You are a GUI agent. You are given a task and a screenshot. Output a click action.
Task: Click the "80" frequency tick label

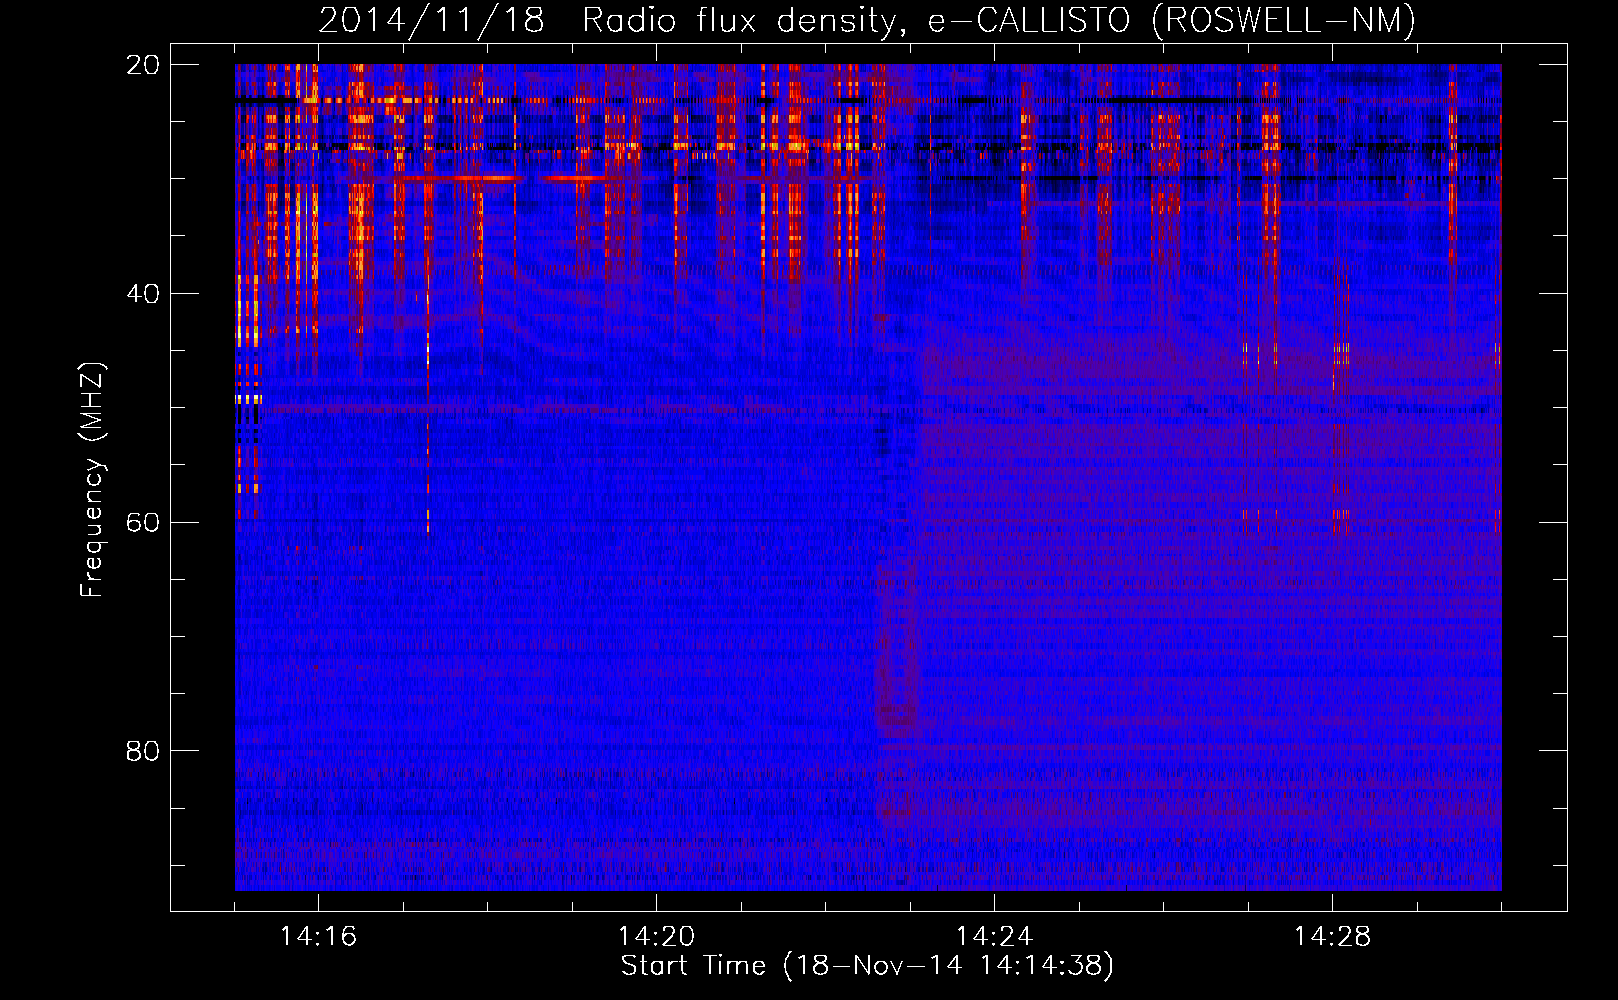point(142,751)
